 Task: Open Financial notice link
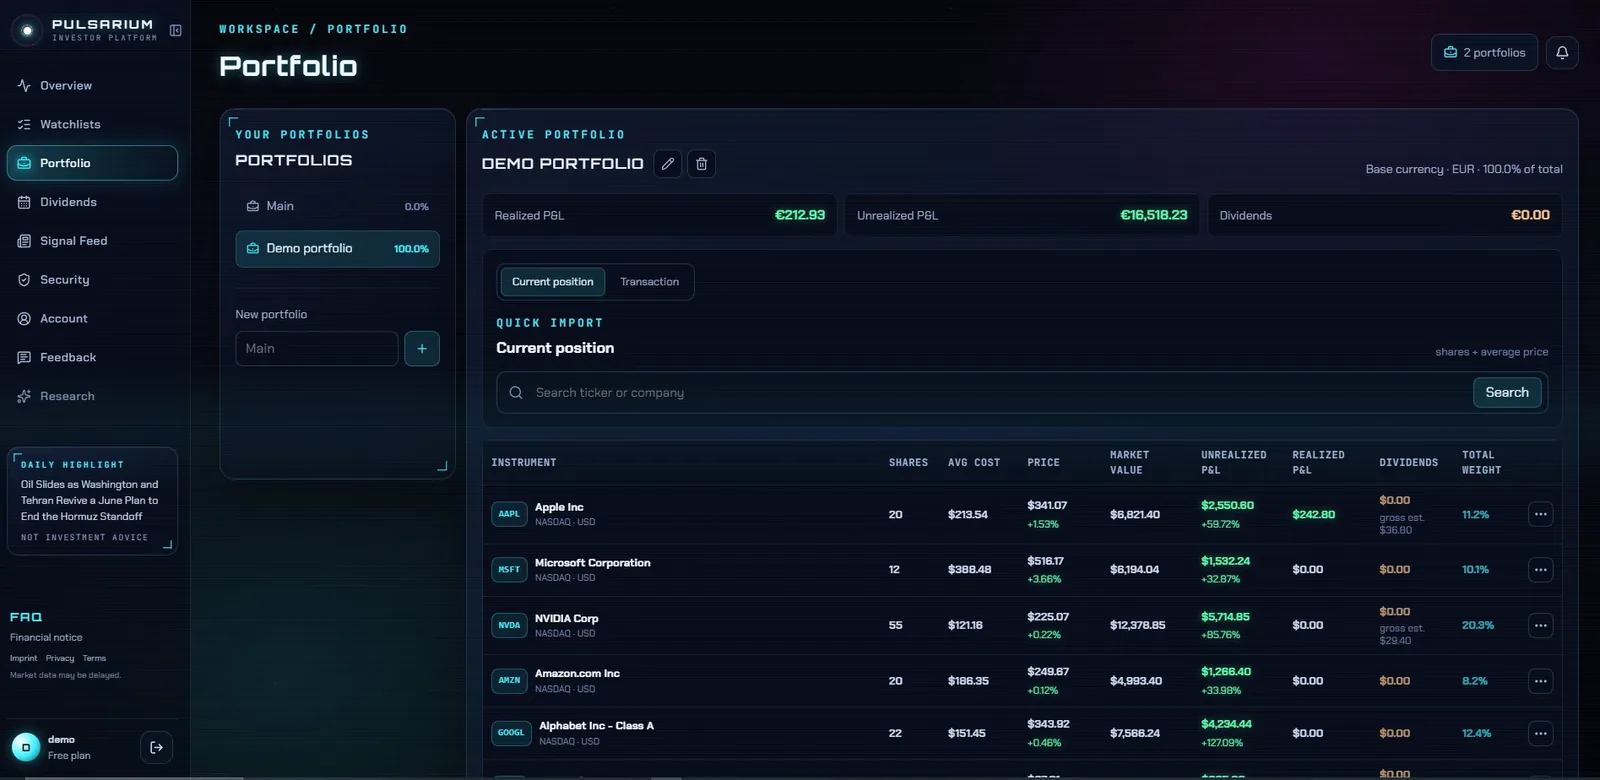pos(46,638)
